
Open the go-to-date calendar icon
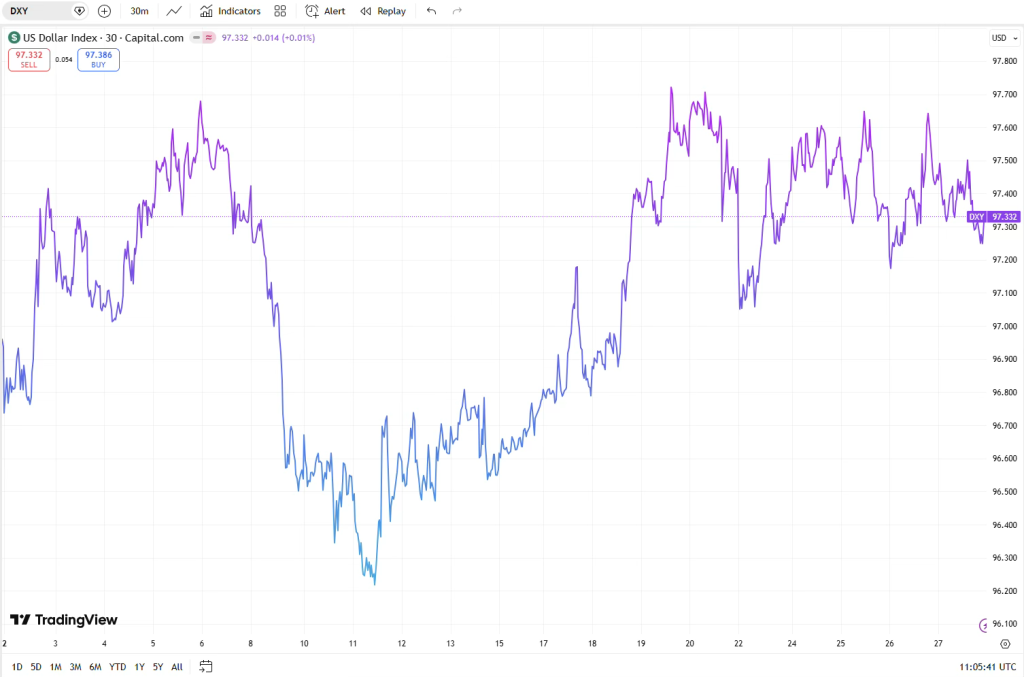pyautogui.click(x=206, y=666)
